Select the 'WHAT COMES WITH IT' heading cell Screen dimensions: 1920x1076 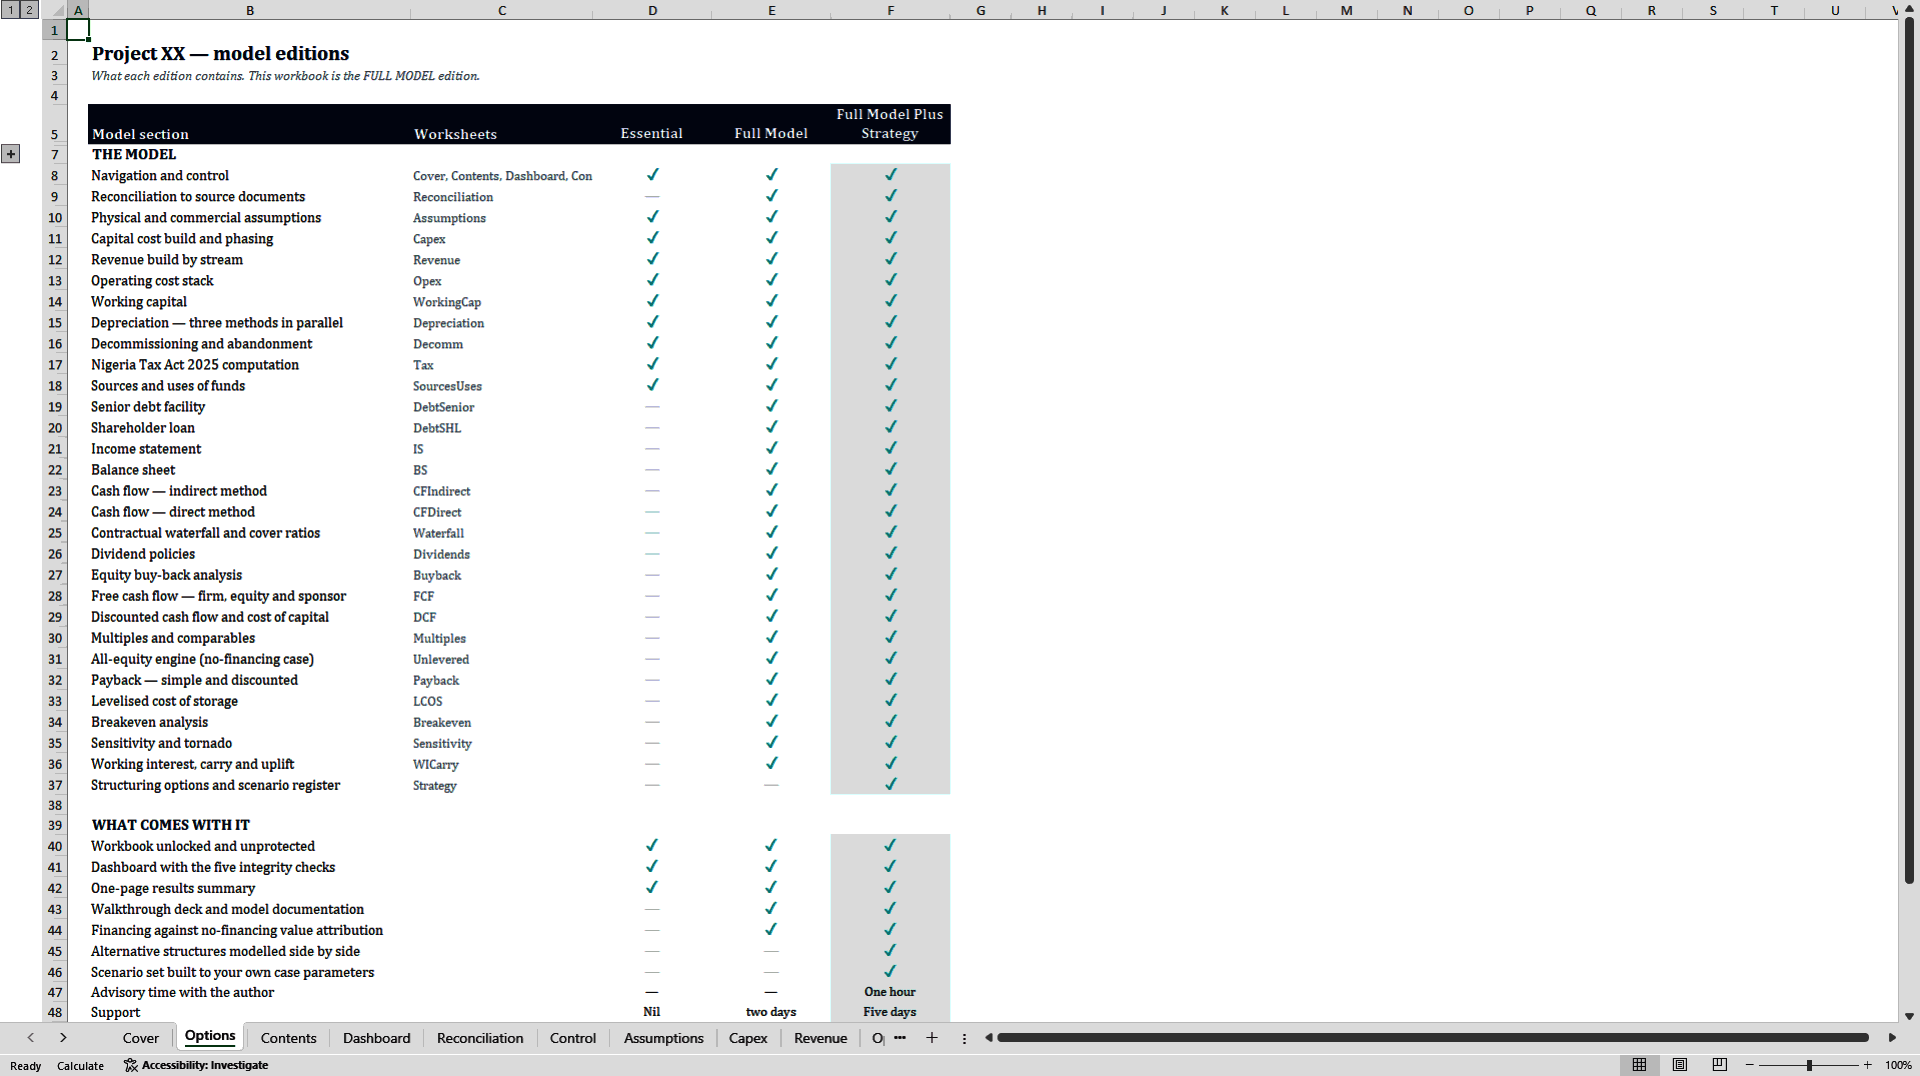(249, 825)
